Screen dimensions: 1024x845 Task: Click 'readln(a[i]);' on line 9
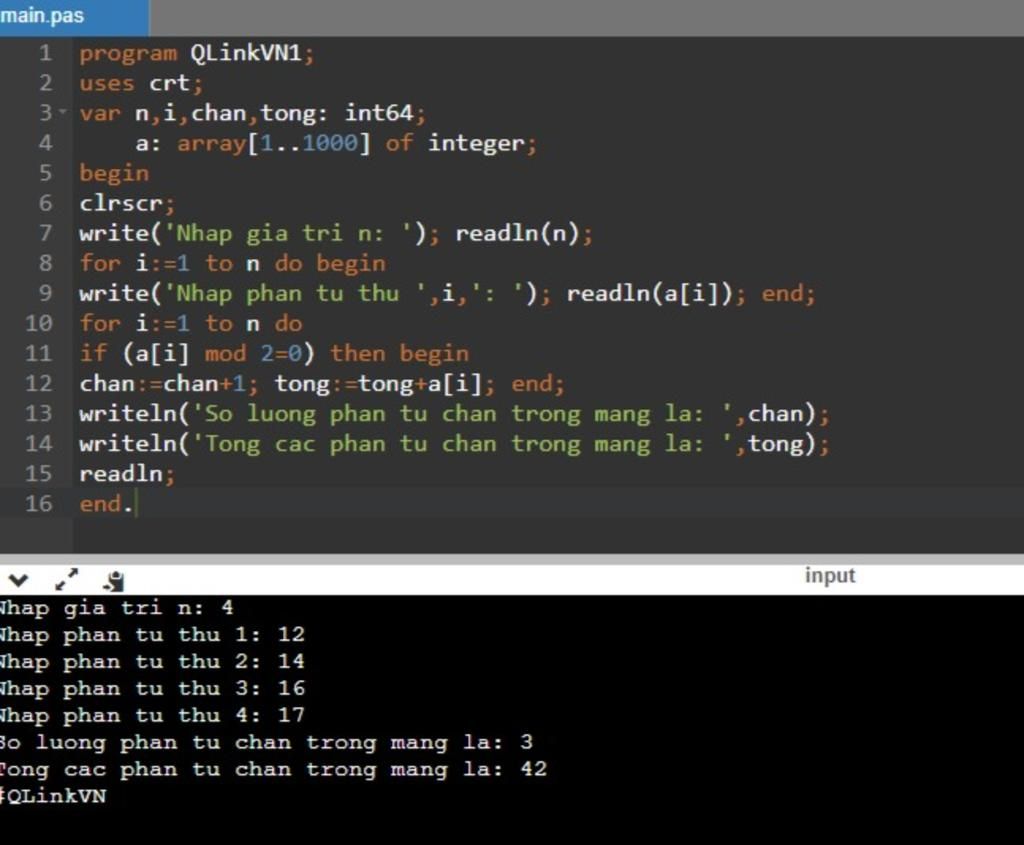tap(656, 293)
